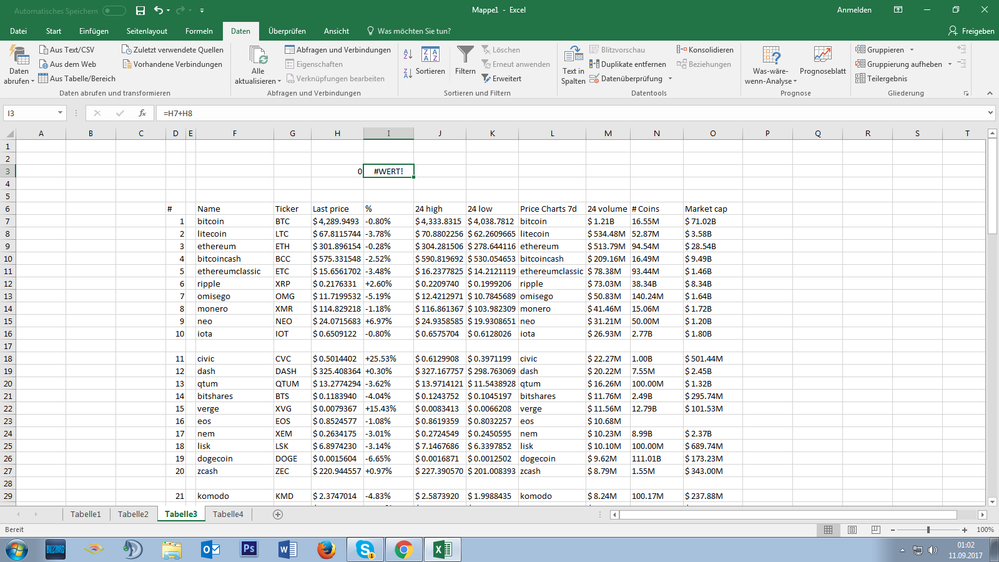
Task: Switch to the Tabelle2 sheet tab
Action: pyautogui.click(x=132, y=514)
